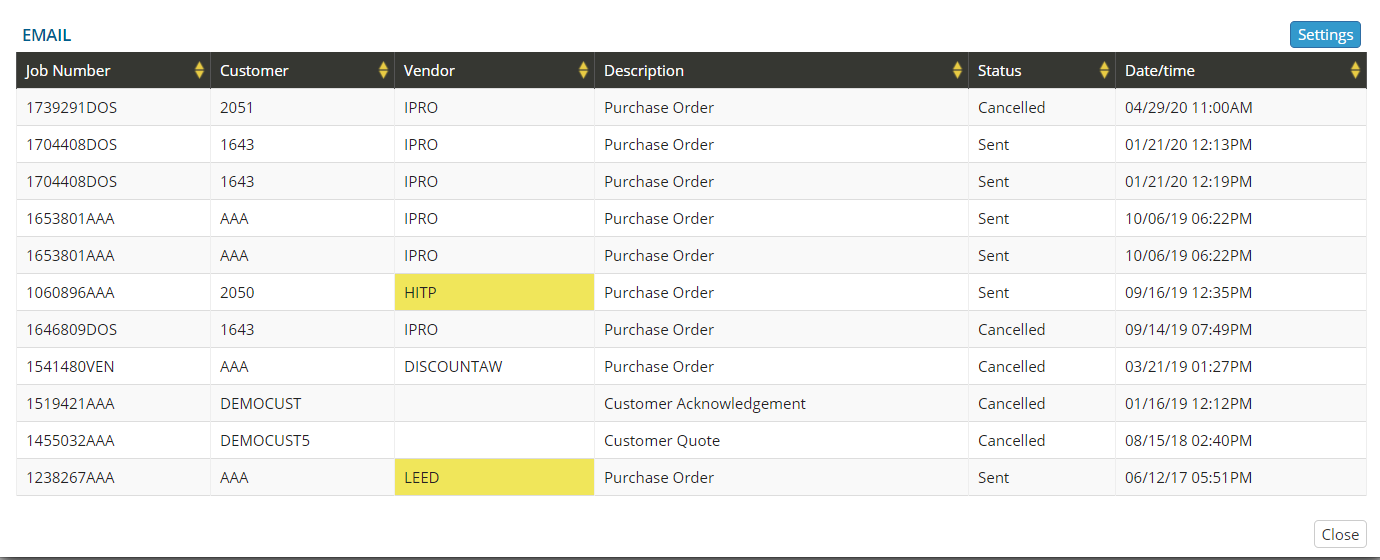Viewport: 1380px width, 560px height.
Task: Select the 04/29/20 11:00AM date cell
Action: (1188, 107)
